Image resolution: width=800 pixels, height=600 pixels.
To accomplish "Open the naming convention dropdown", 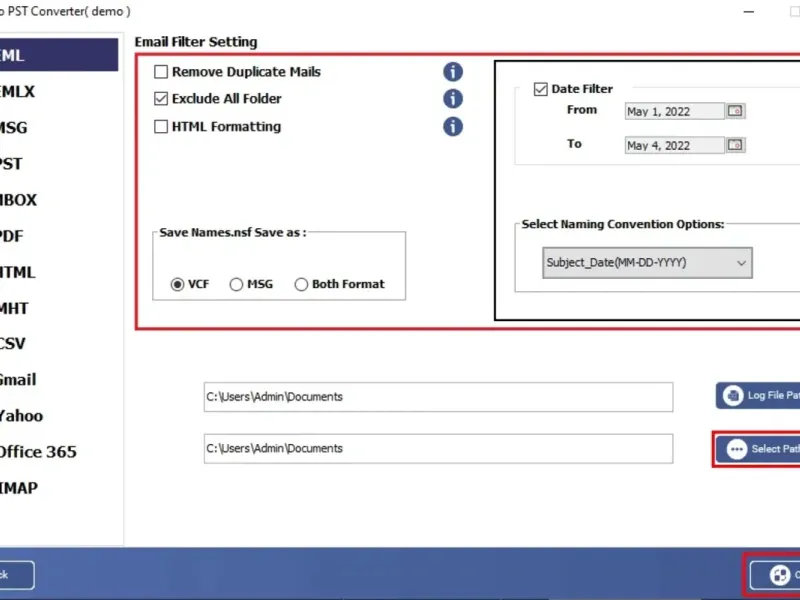I will pos(647,263).
